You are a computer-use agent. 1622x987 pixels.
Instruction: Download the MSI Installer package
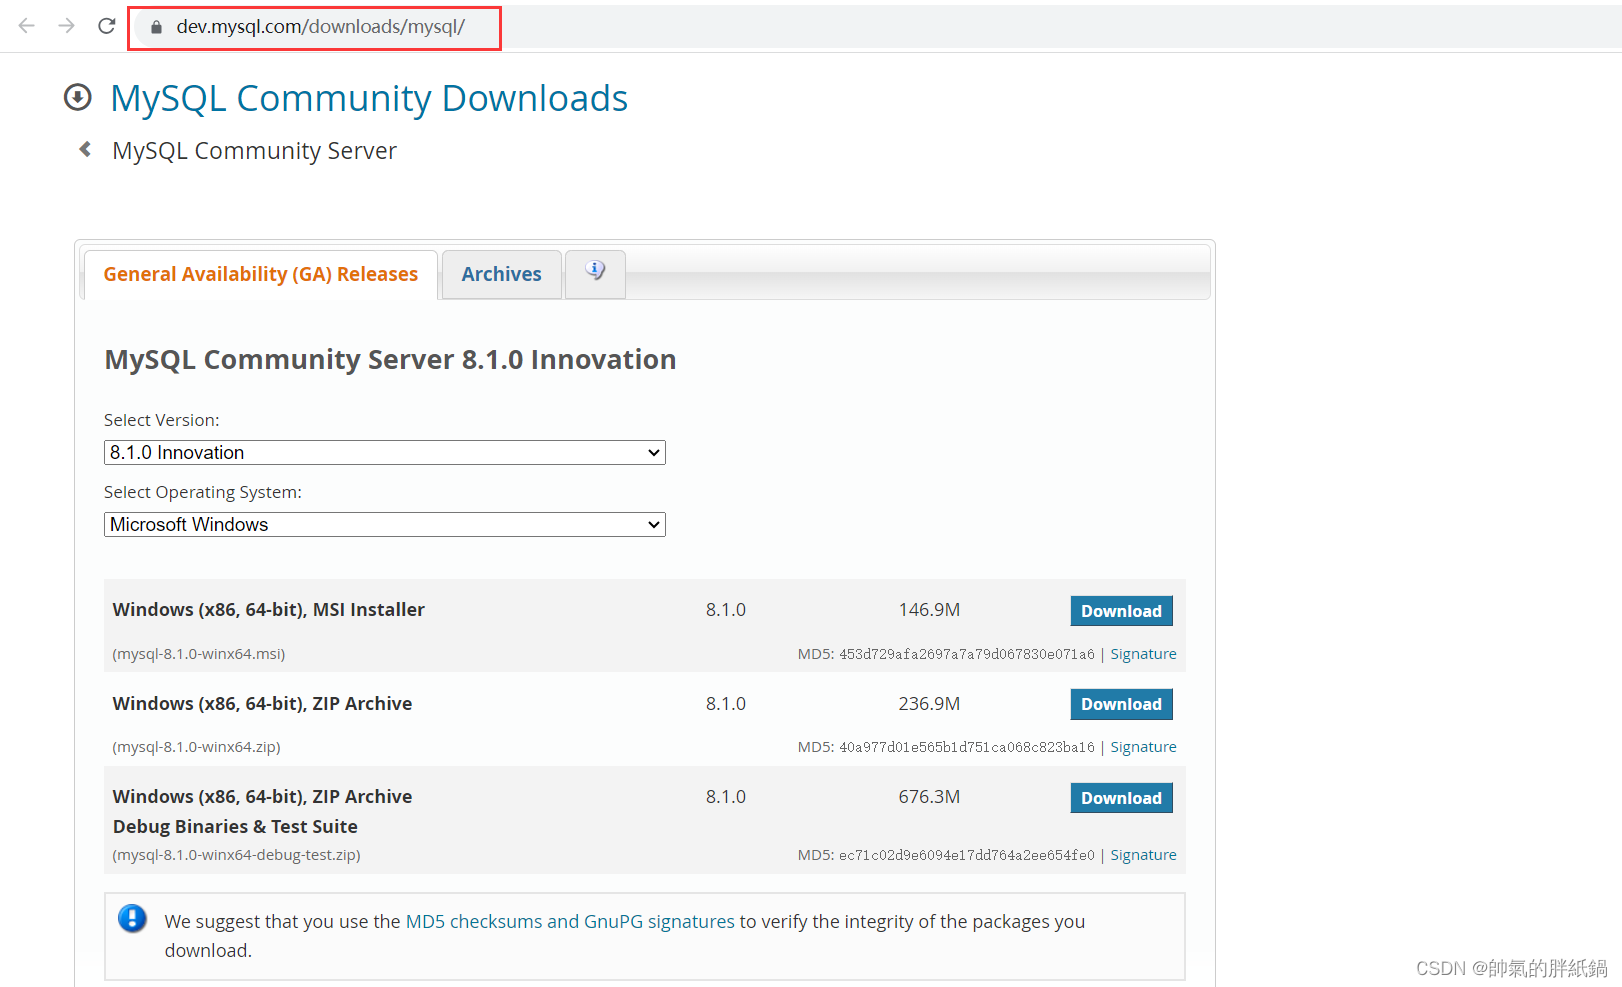1121,611
